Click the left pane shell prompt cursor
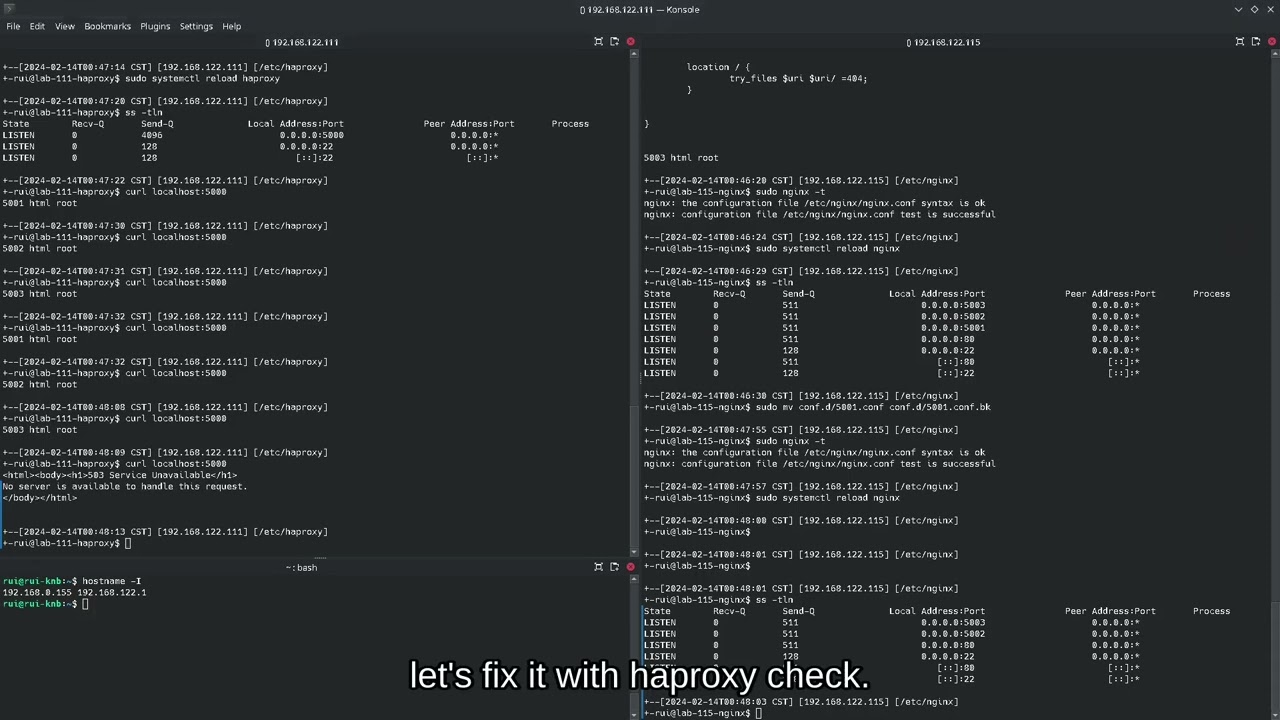 tap(128, 543)
